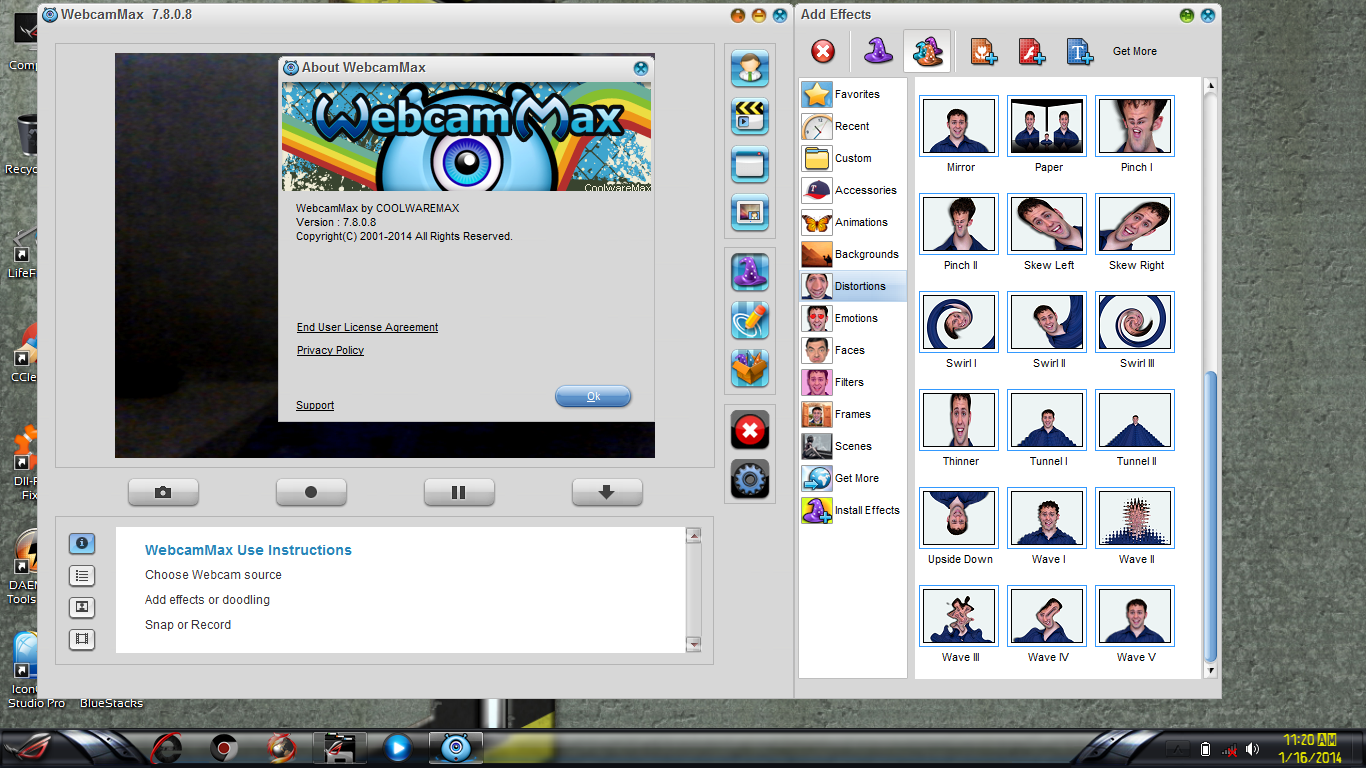
Task: Start recording with the round record button
Action: pyautogui.click(x=311, y=492)
